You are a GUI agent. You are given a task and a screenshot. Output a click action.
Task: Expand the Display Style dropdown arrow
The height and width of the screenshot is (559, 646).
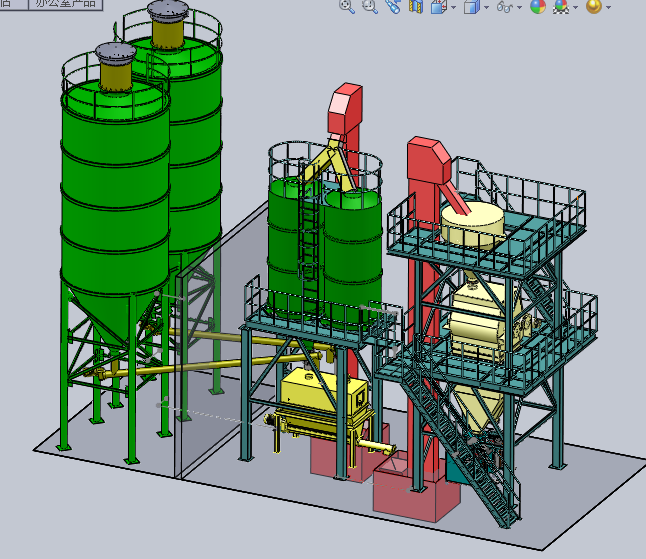(486, 7)
